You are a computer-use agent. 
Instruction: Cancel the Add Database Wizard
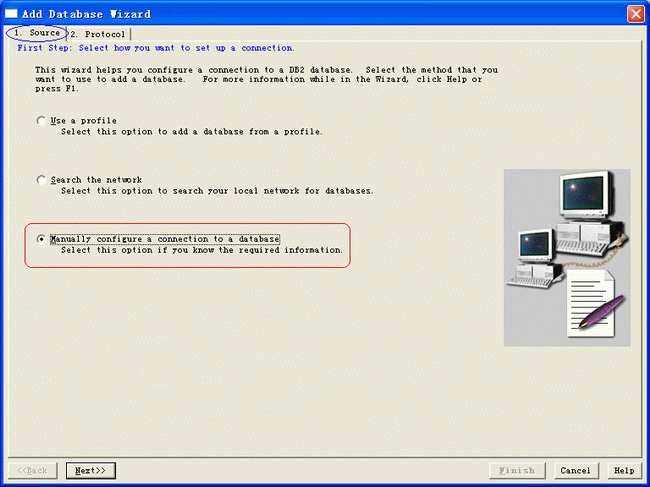(575, 470)
